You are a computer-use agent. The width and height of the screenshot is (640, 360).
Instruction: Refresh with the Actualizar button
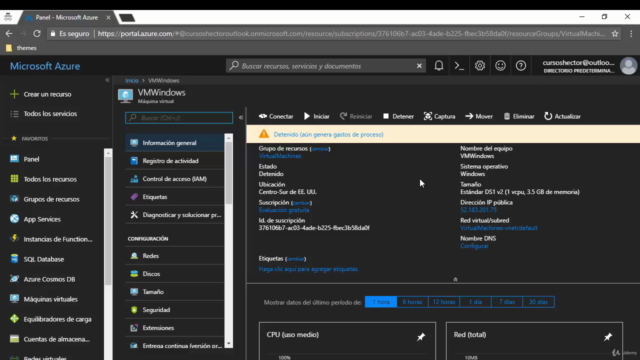562,116
